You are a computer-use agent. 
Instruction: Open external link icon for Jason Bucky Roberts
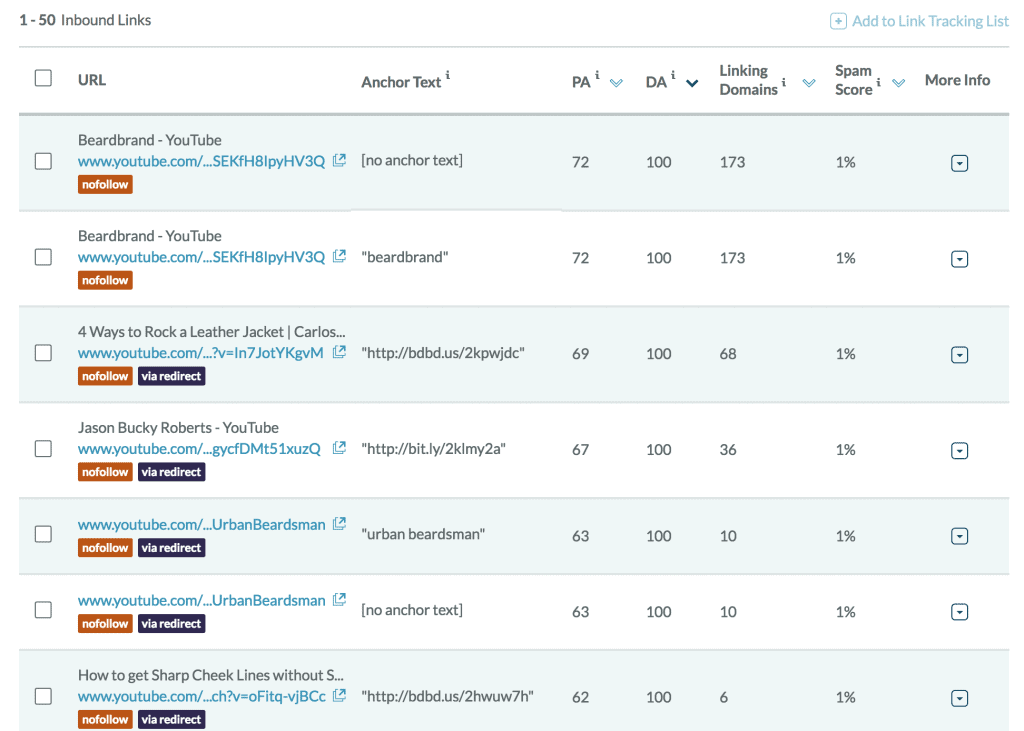point(340,448)
